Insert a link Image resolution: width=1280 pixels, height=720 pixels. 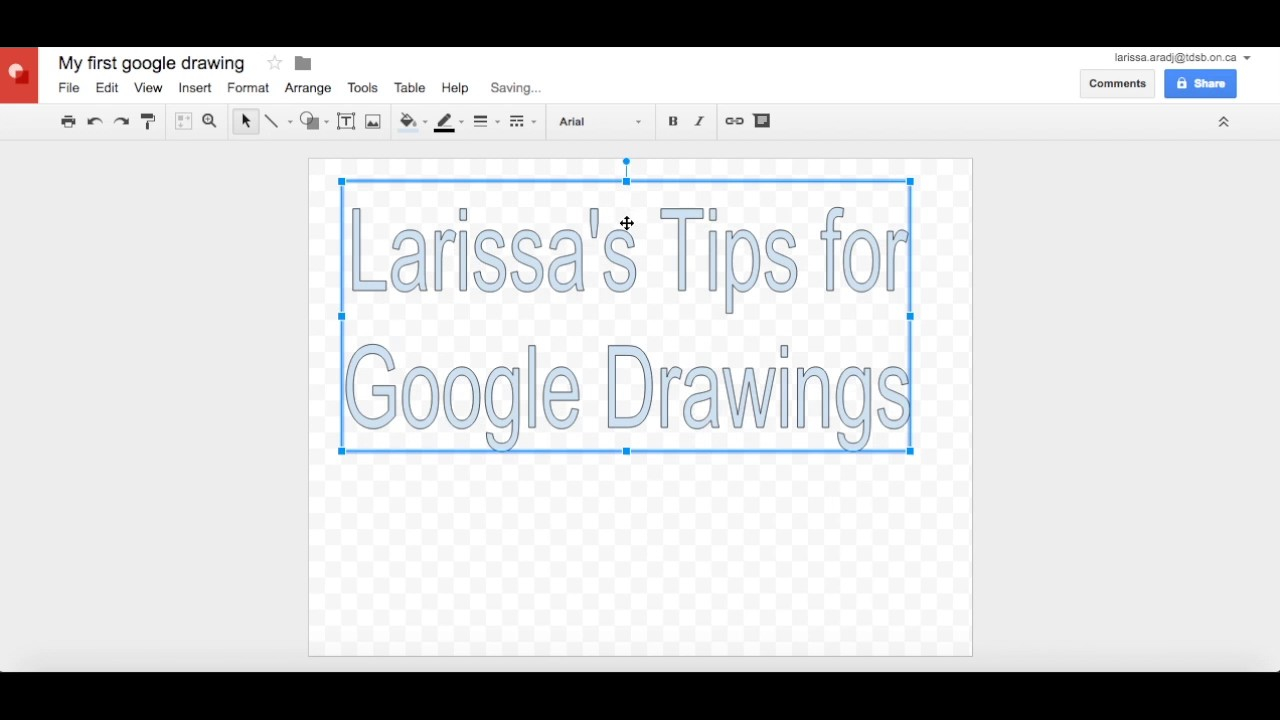[734, 121]
